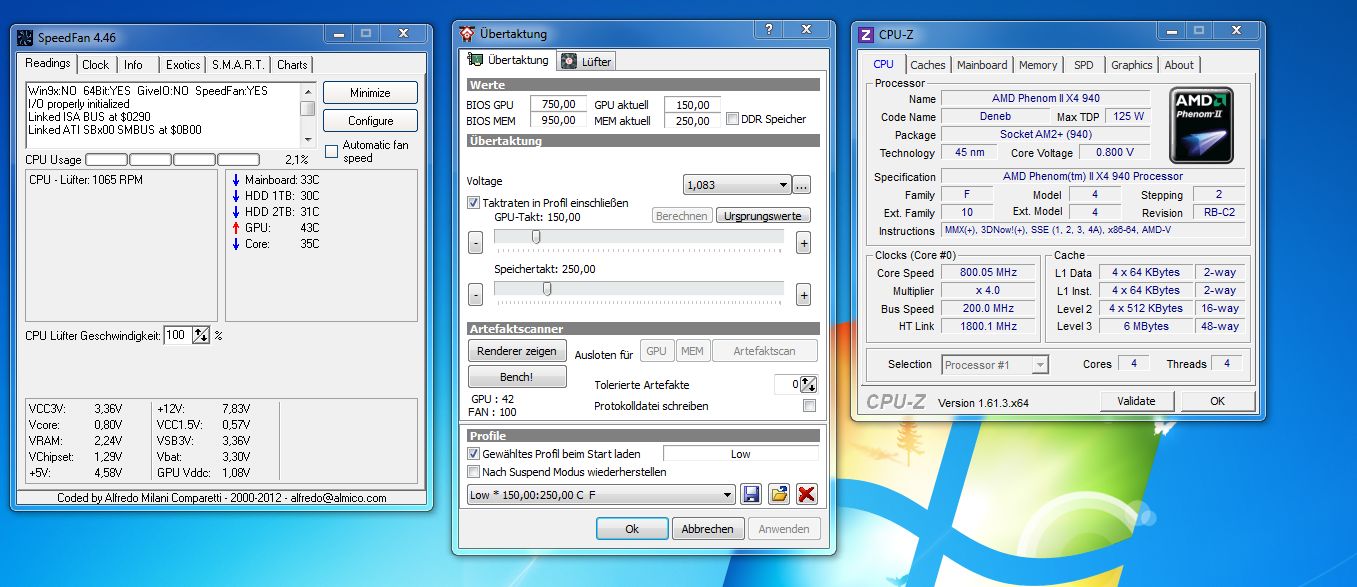Image resolution: width=1357 pixels, height=587 pixels.
Task: Click the MEM aktuell 250,00 field
Action: pos(692,120)
